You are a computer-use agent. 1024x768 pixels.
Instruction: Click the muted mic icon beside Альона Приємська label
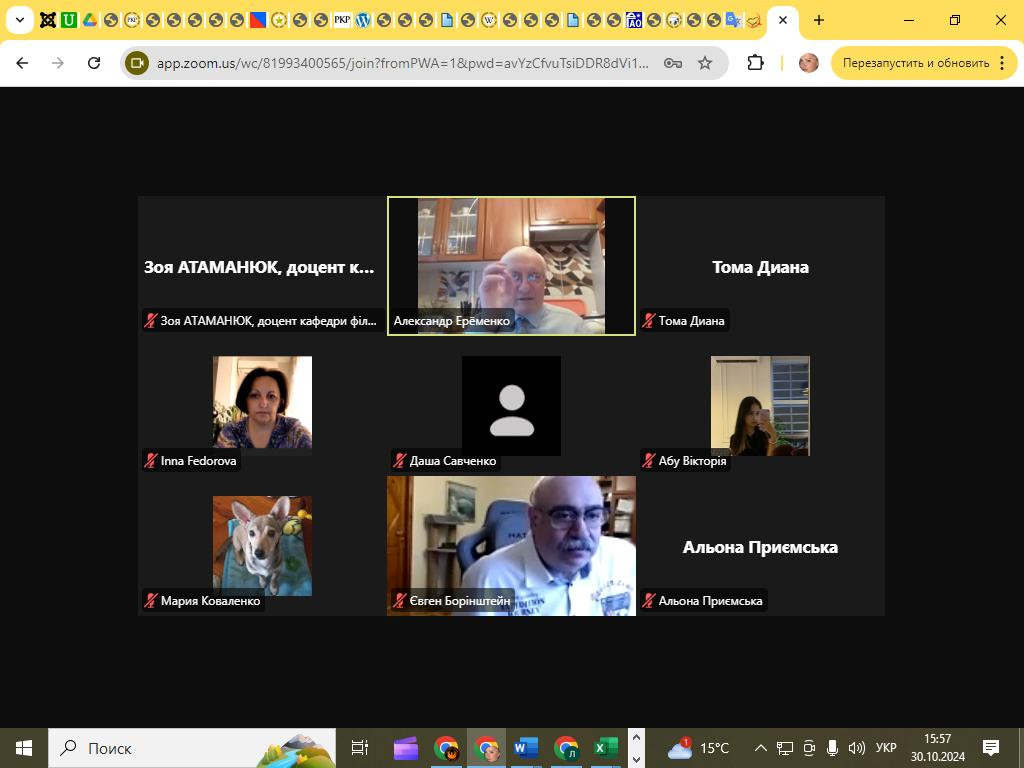648,601
